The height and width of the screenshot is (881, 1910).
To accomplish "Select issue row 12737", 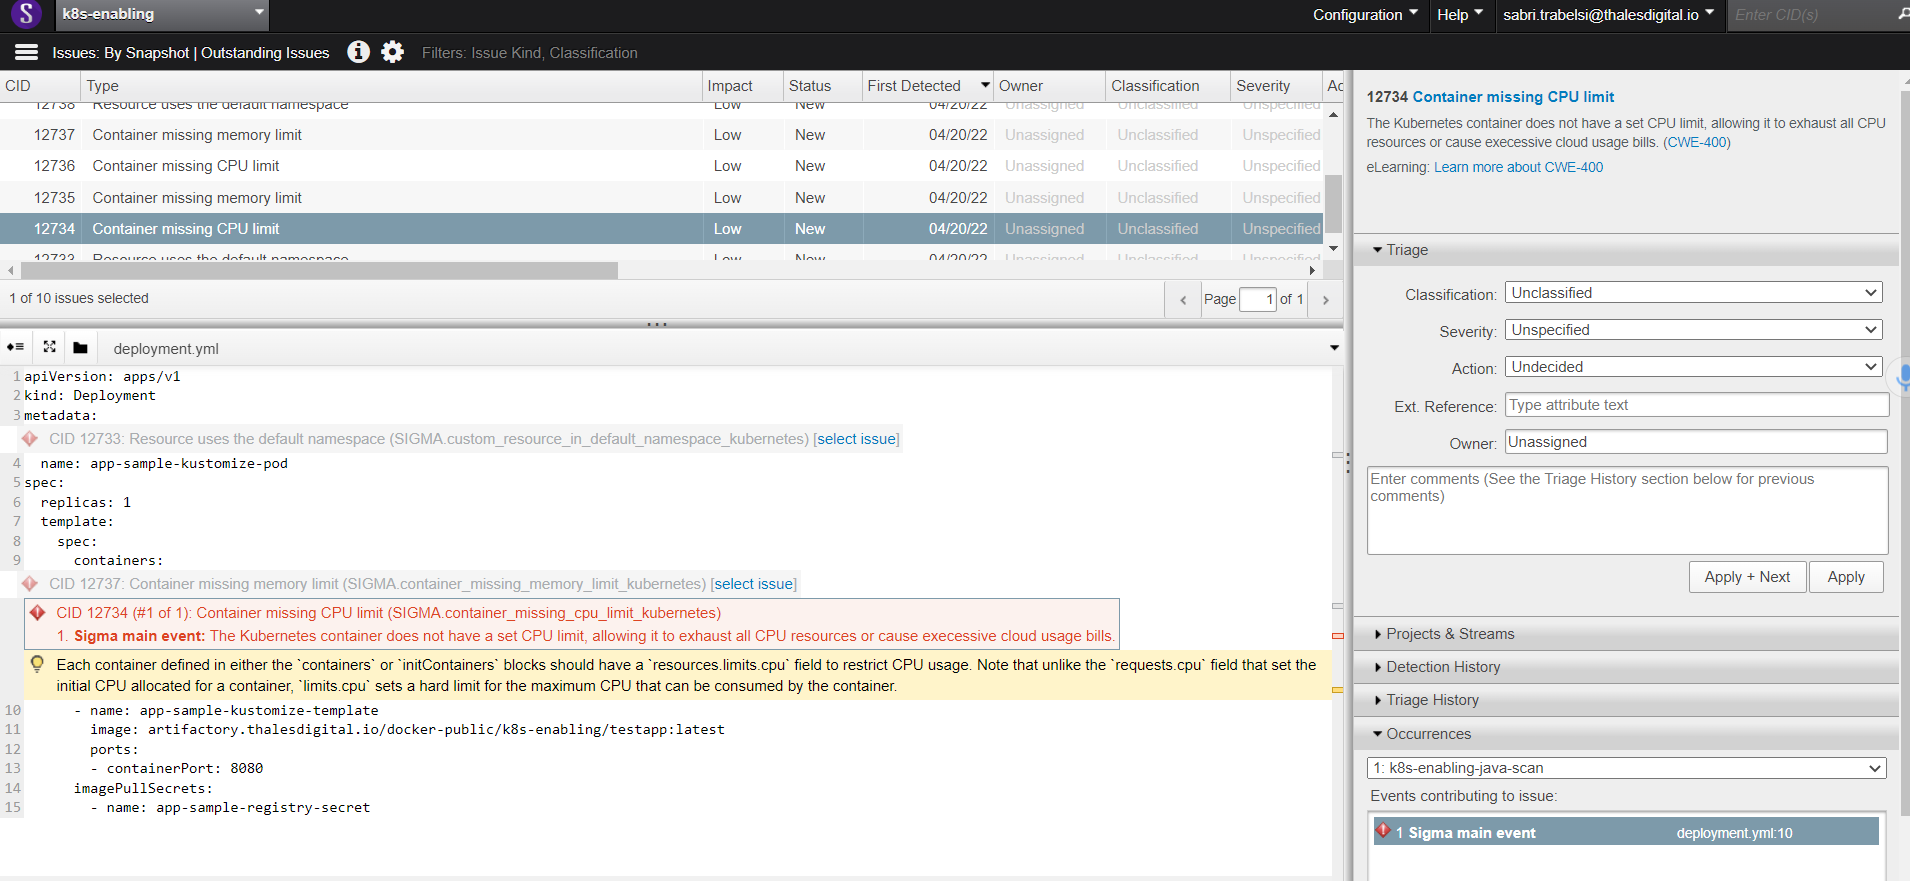I will tap(662, 135).
